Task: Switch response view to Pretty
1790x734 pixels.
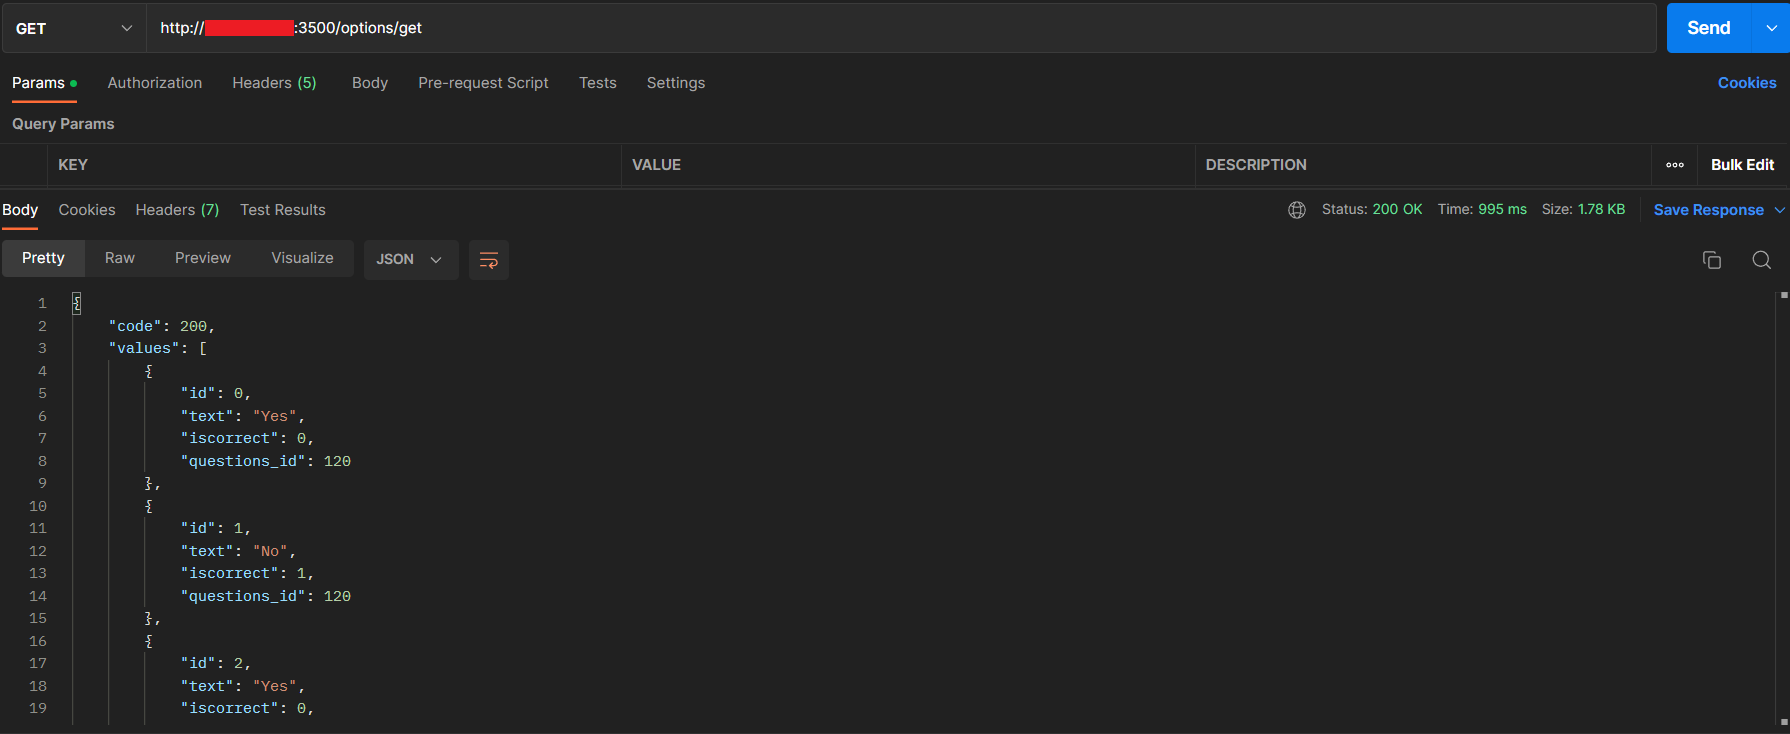Action: point(43,258)
